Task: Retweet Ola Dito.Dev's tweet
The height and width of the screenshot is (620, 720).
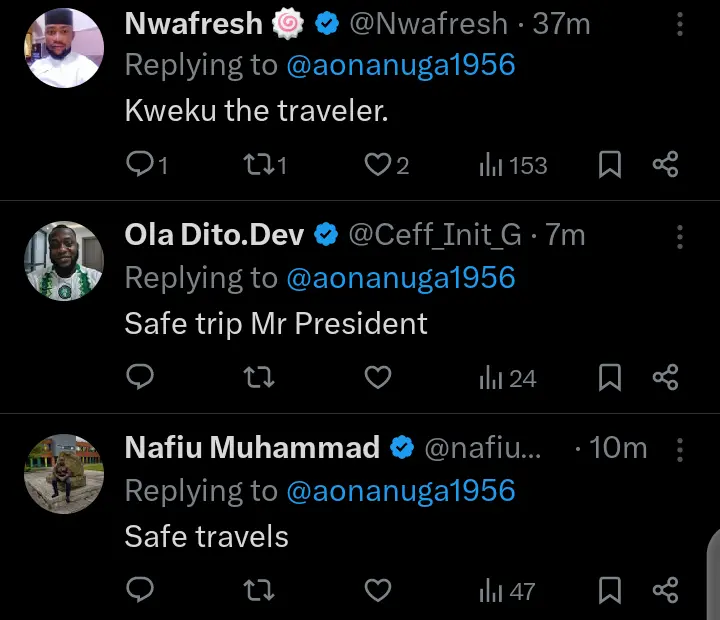Action: coord(259,378)
